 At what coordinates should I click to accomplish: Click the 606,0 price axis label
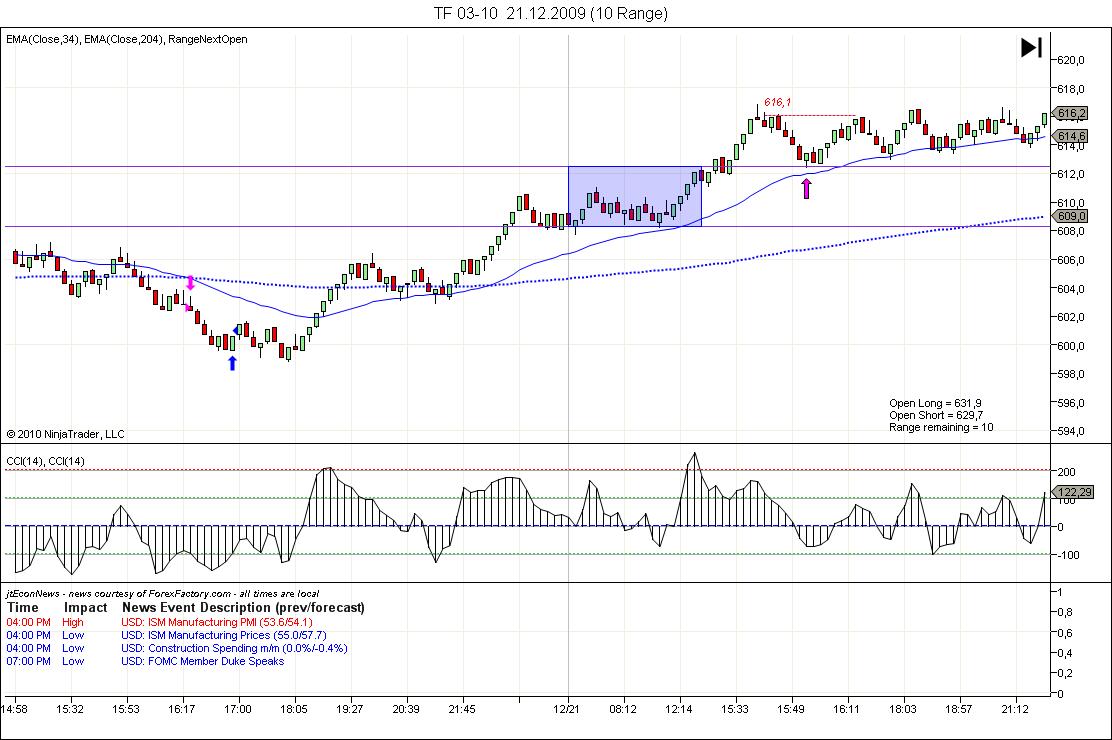(1071, 260)
